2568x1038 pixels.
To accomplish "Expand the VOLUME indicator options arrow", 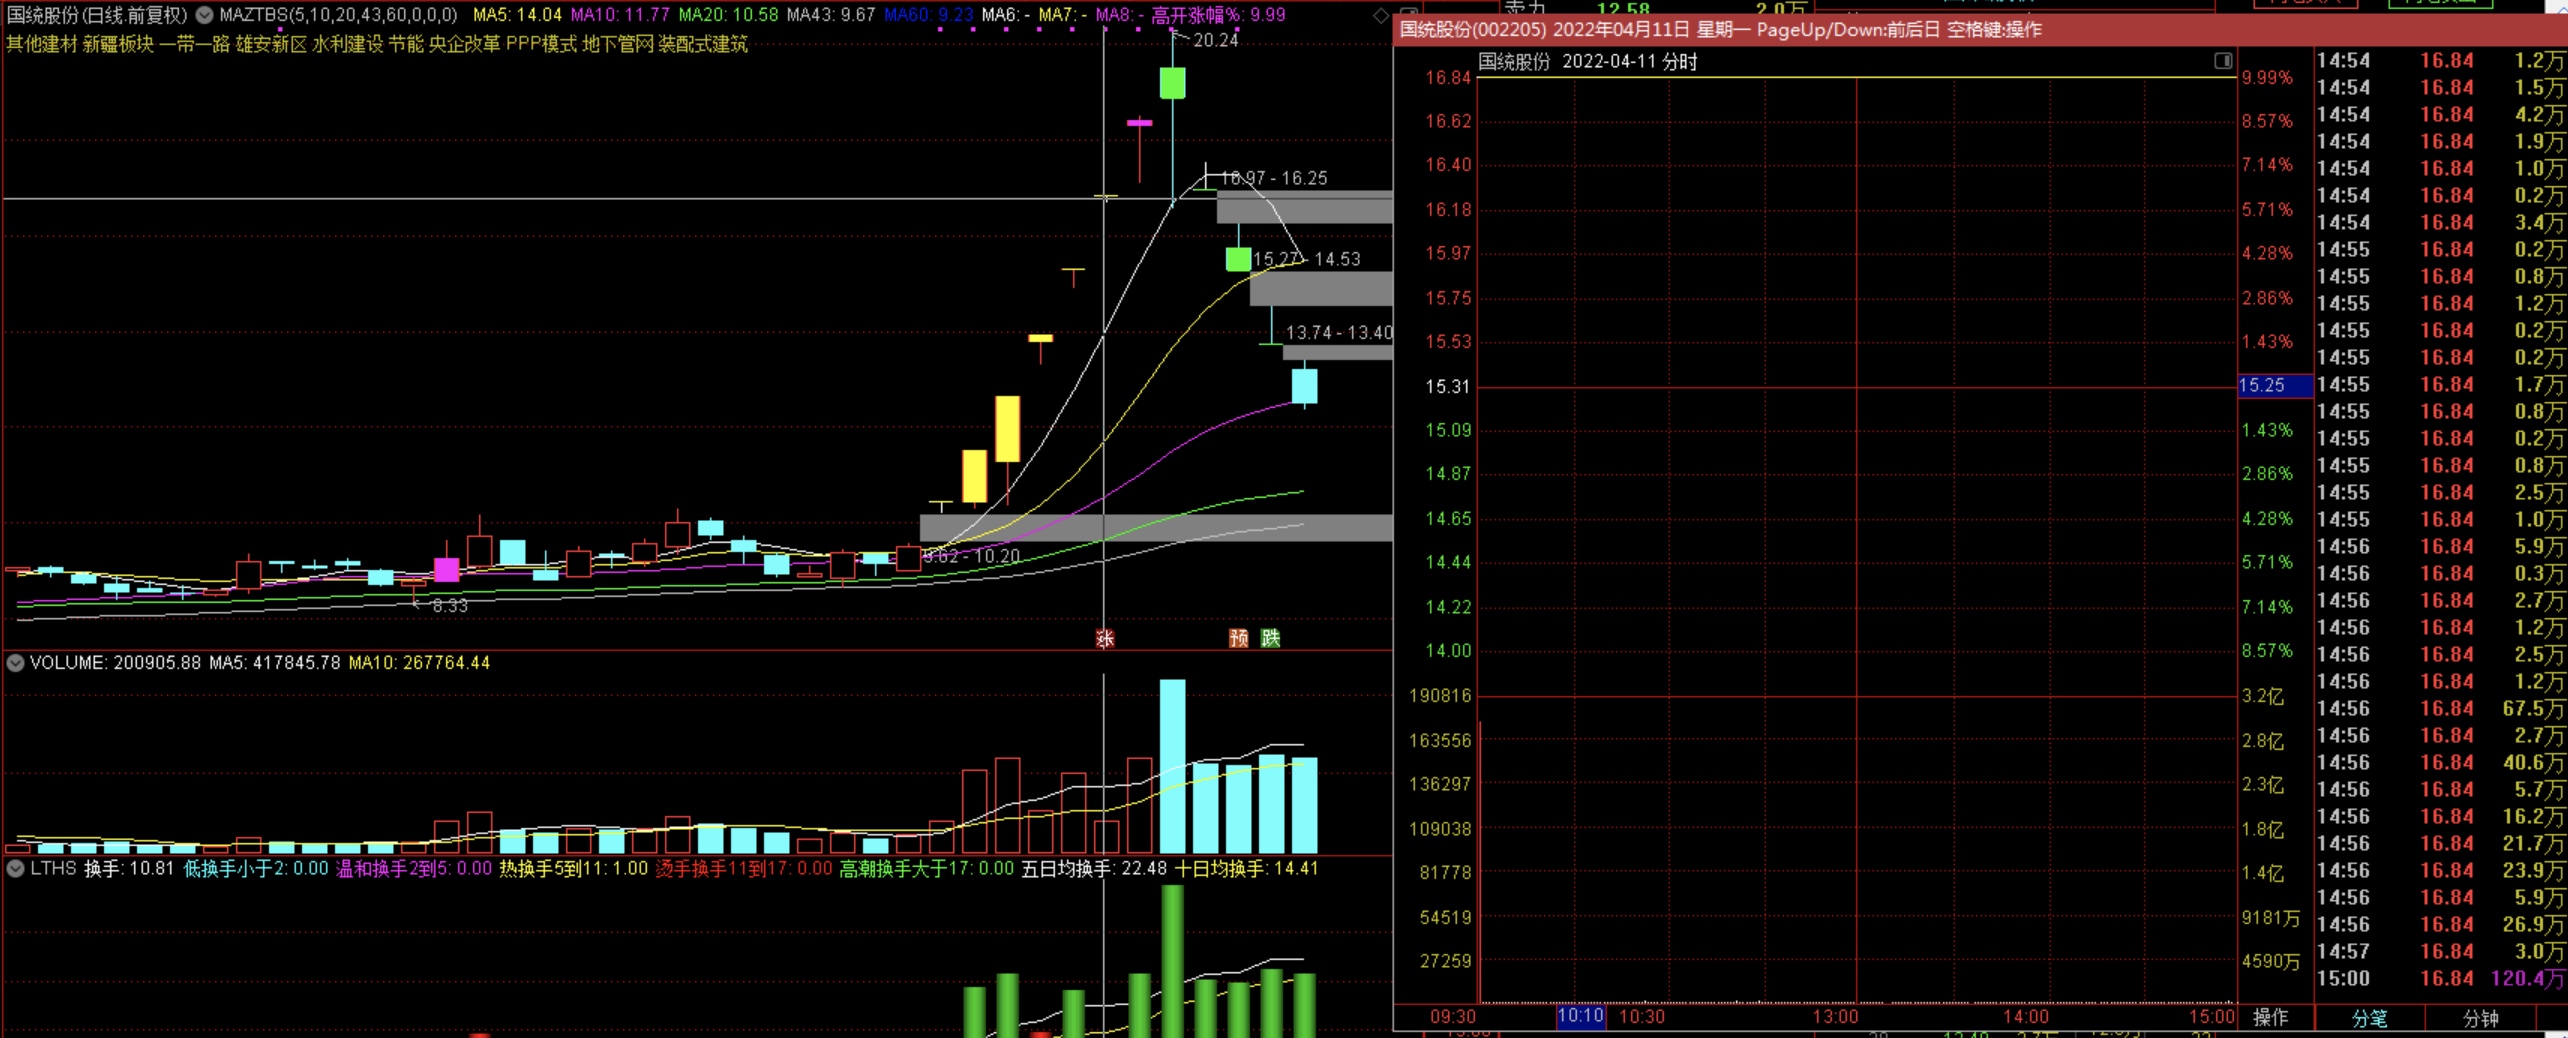I will click(16, 663).
